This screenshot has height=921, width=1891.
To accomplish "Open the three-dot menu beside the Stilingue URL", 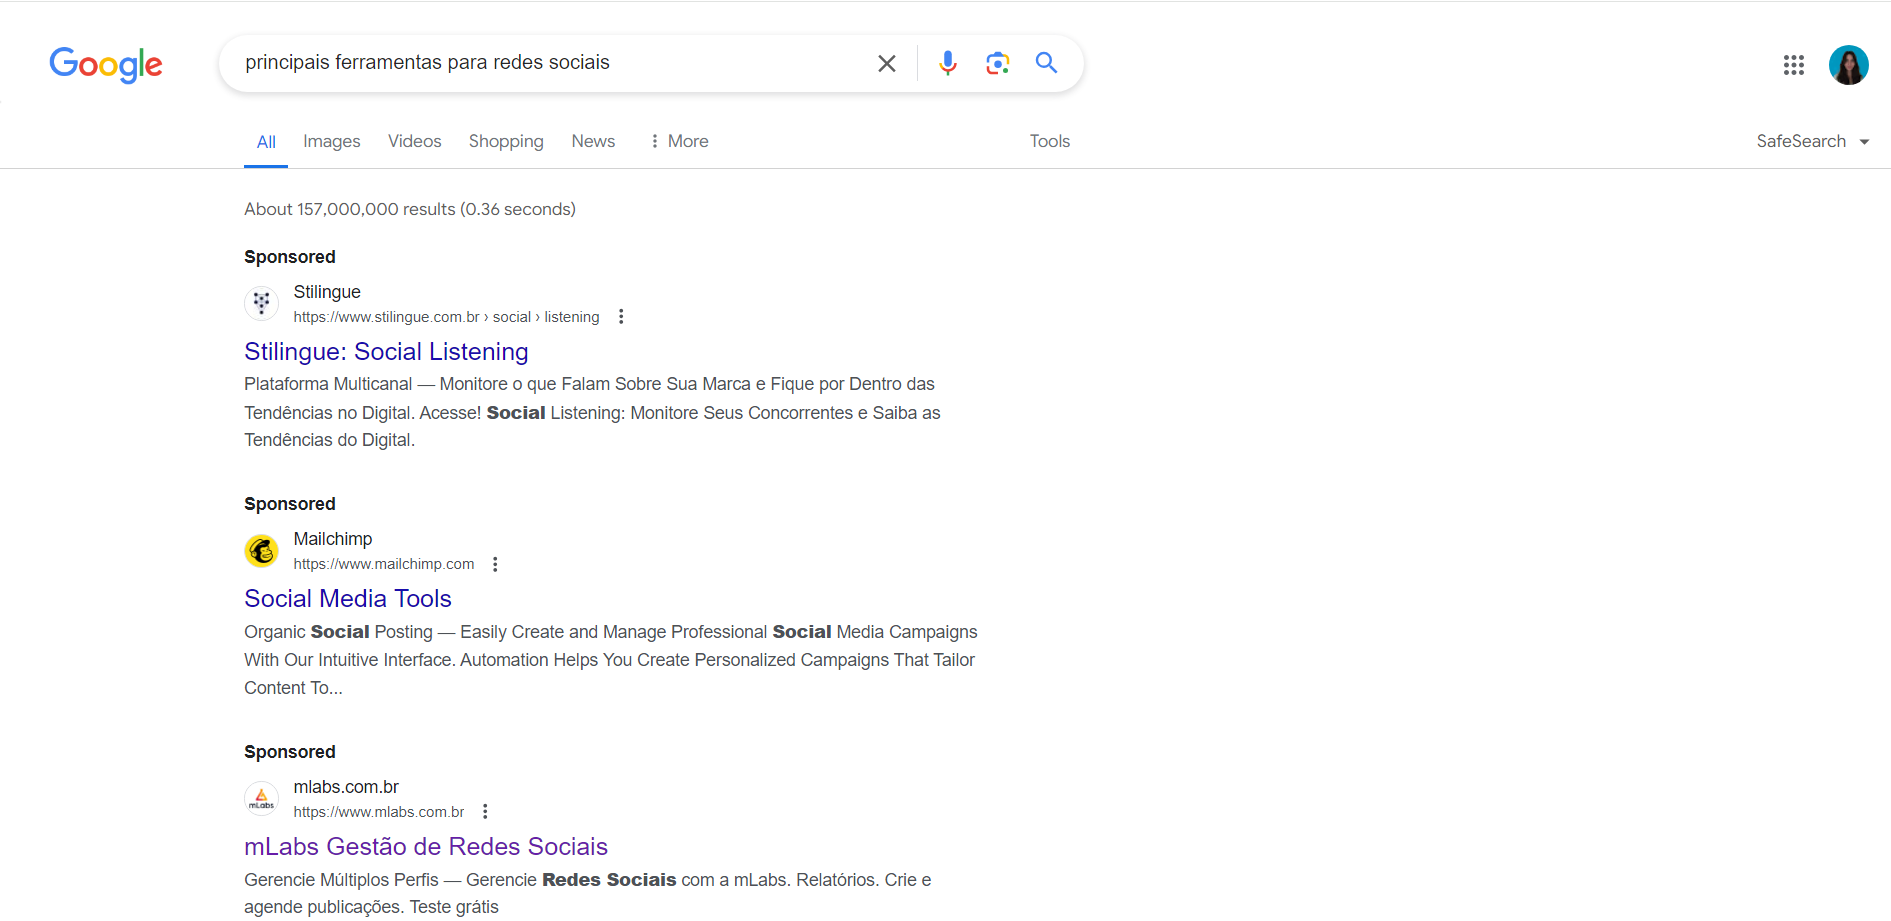I will [621, 317].
